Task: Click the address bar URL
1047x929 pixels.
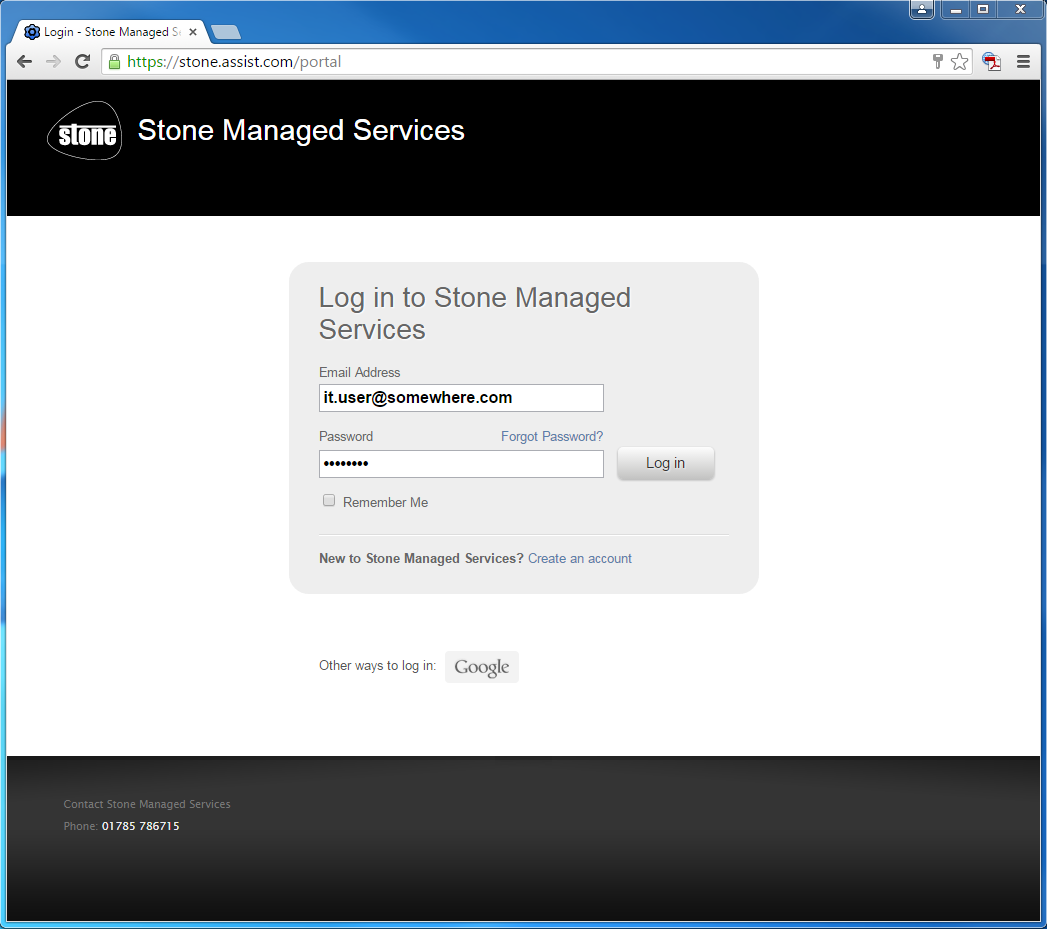Action: 234,62
